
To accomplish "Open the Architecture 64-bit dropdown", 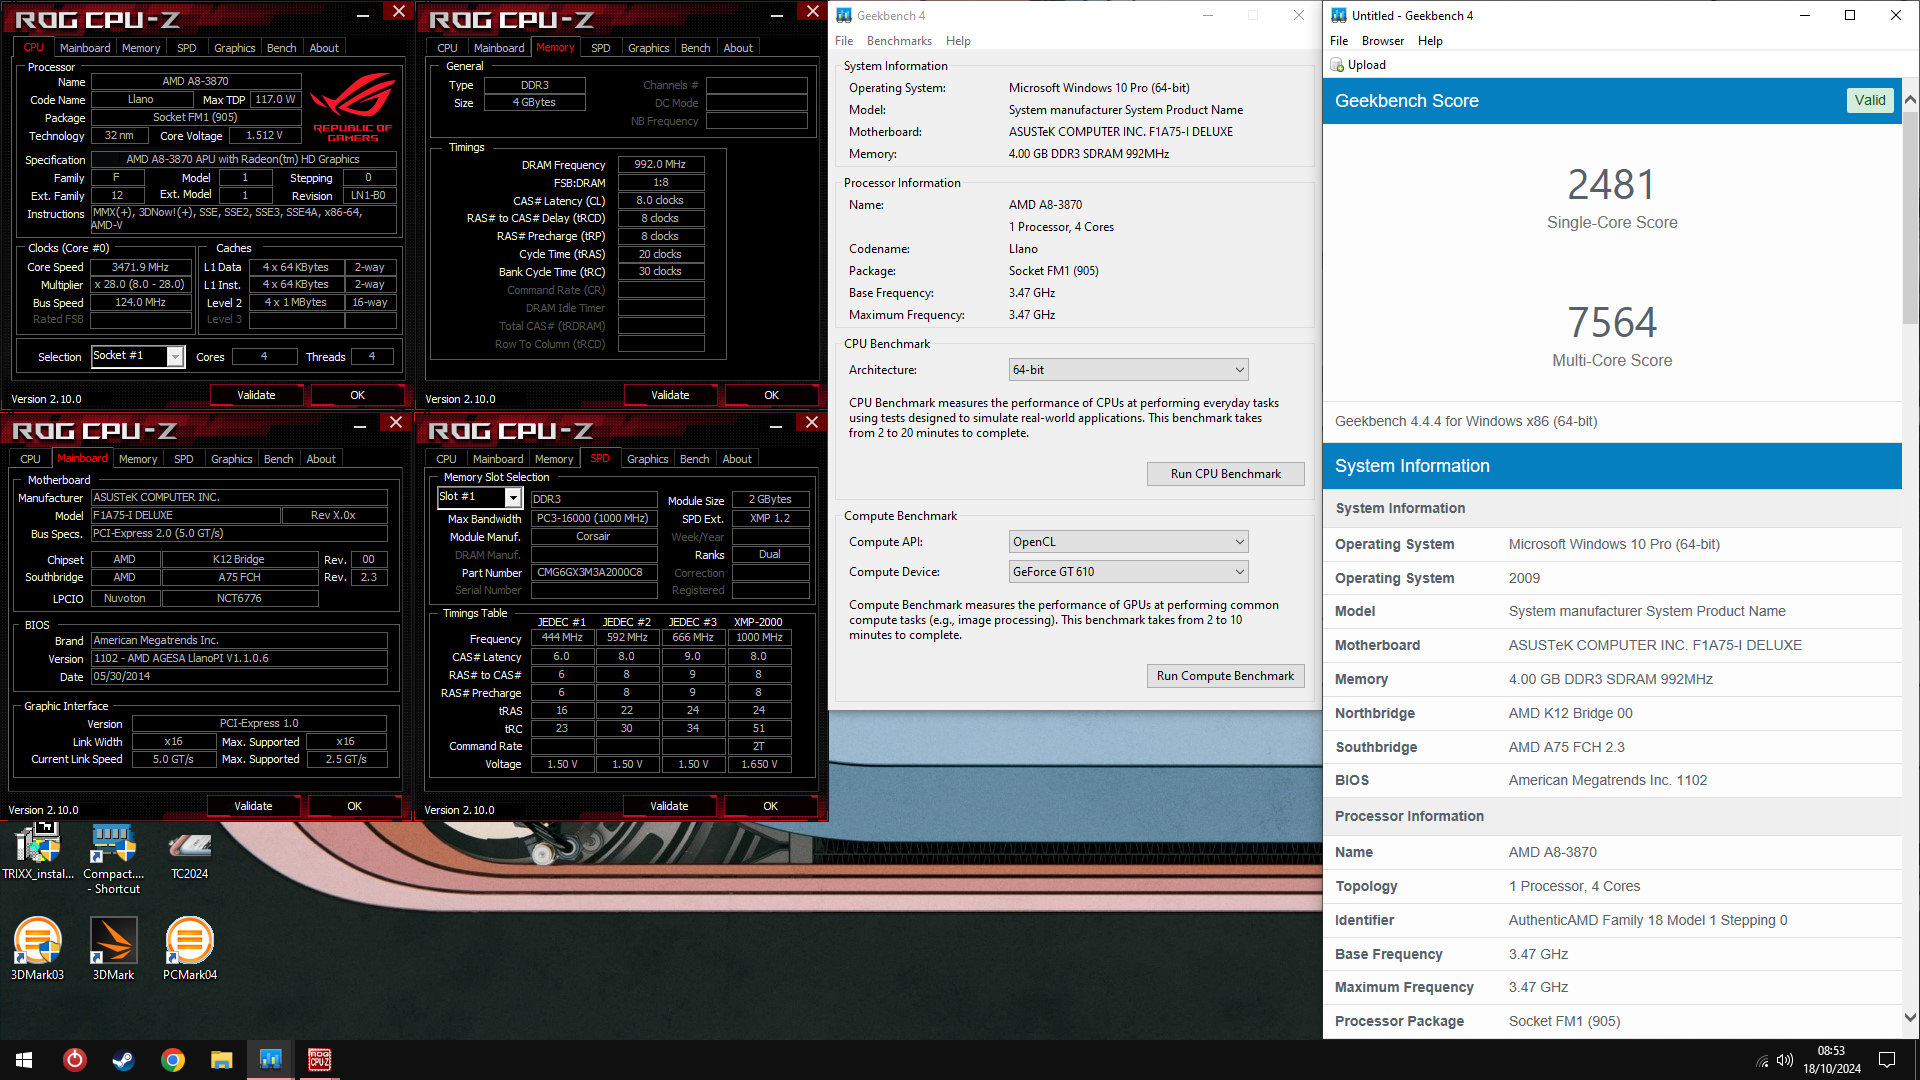I will tap(1129, 370).
